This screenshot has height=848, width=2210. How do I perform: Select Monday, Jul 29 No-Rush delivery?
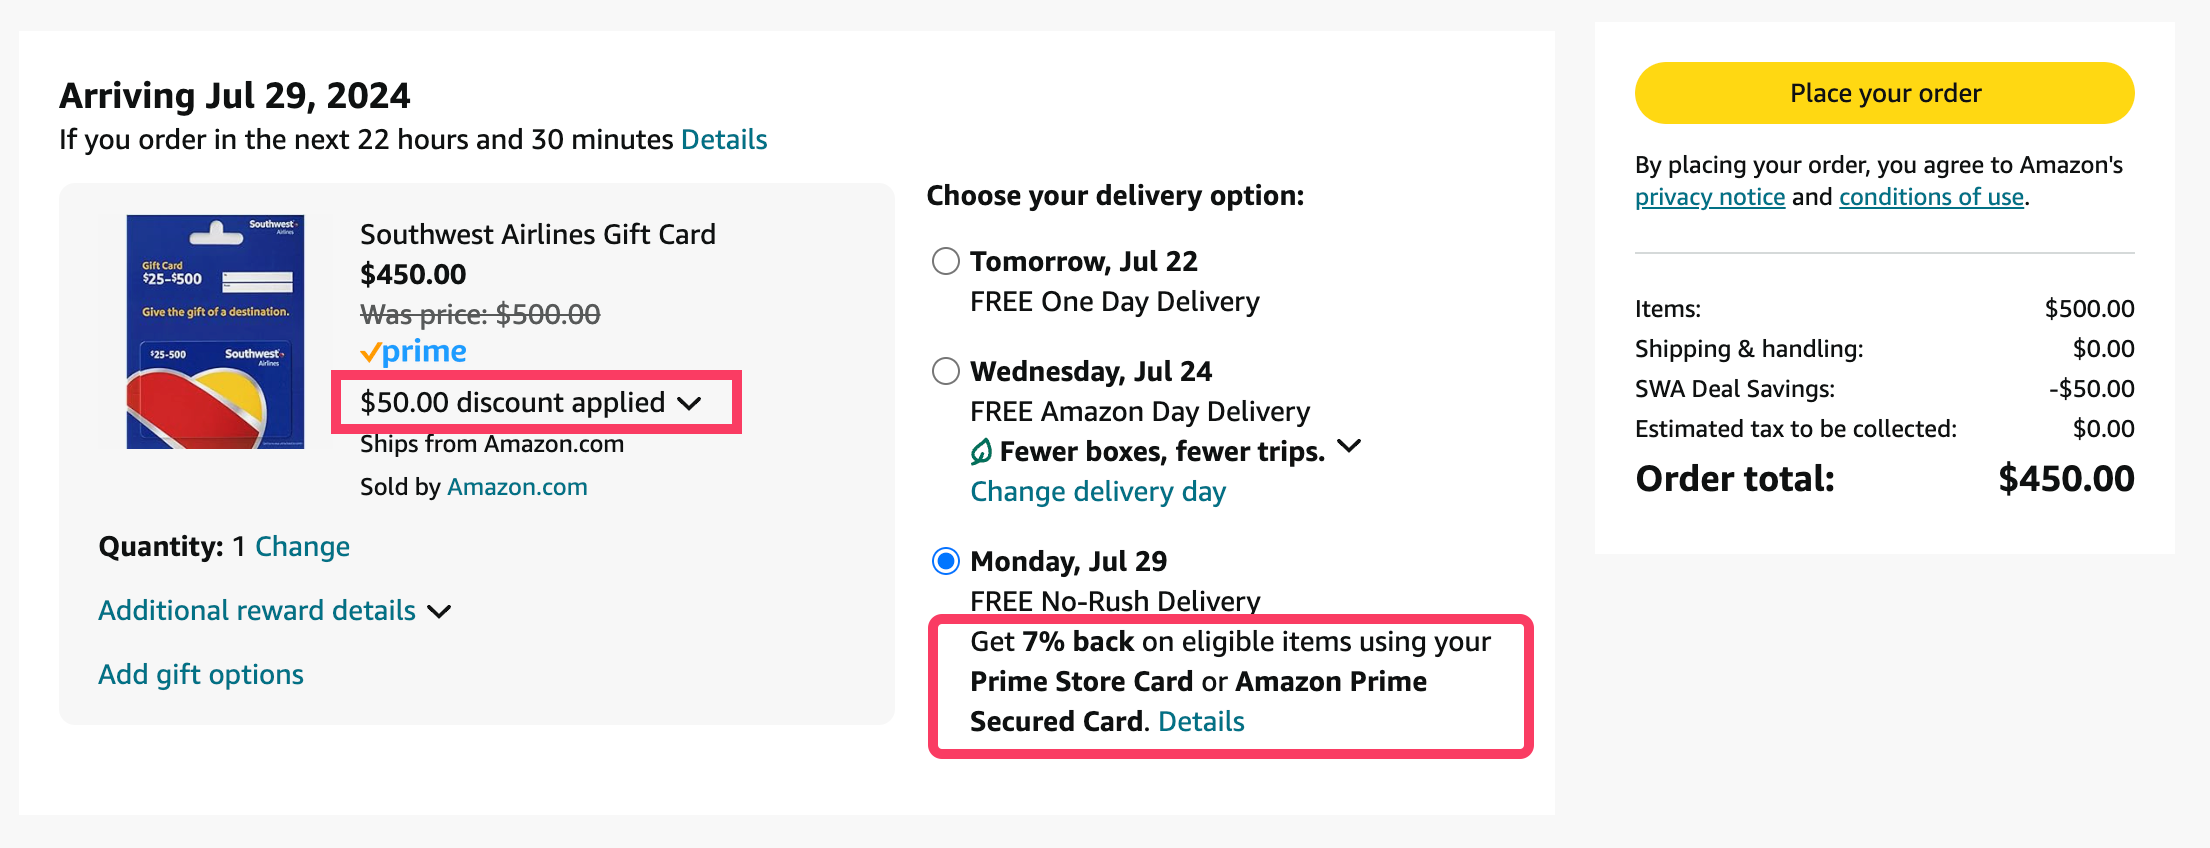tap(945, 562)
